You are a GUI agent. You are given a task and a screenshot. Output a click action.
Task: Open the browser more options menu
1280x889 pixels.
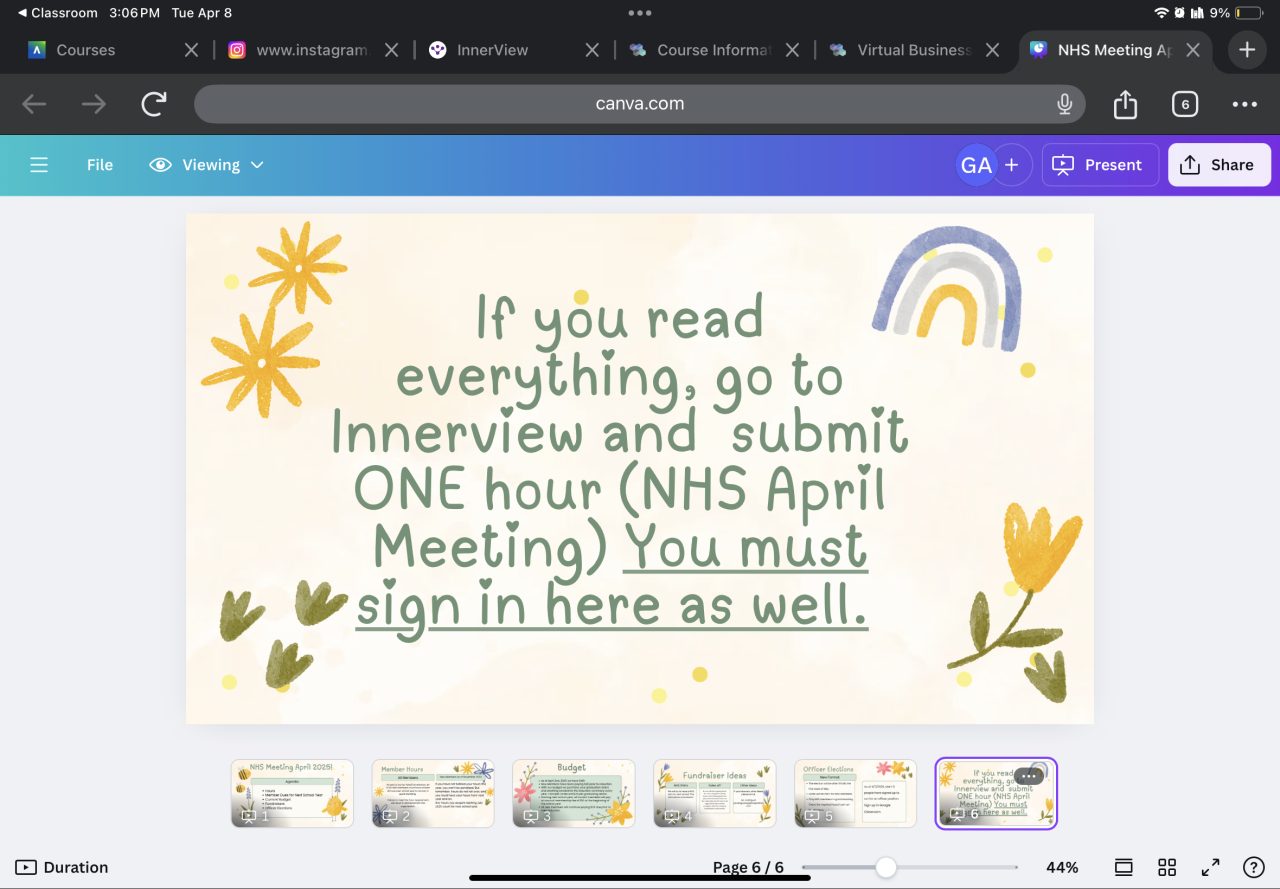(1244, 104)
